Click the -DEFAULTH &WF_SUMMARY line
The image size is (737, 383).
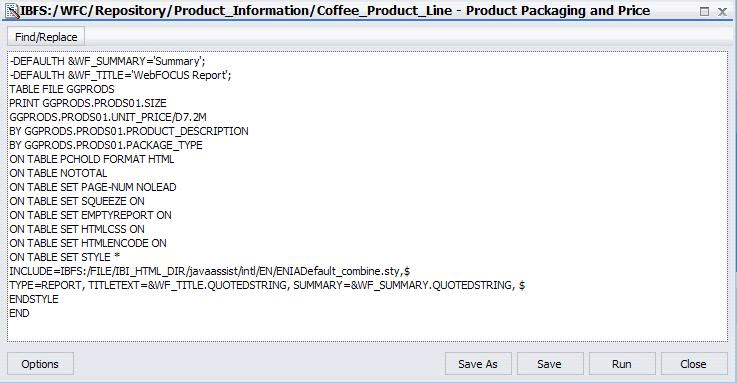coord(108,61)
